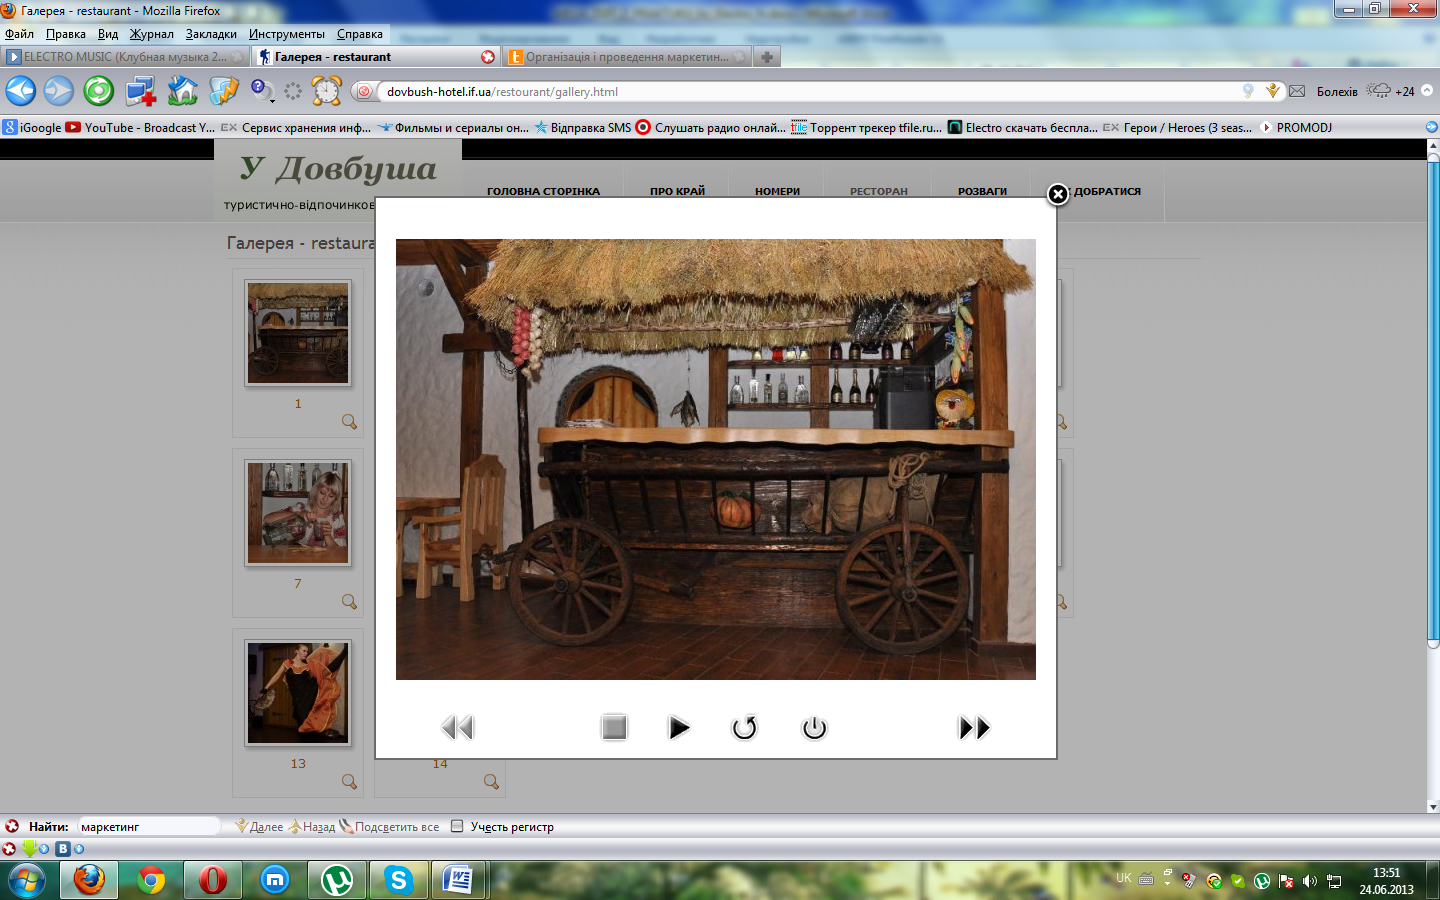Open the iGoogle bookmark

tap(32, 127)
